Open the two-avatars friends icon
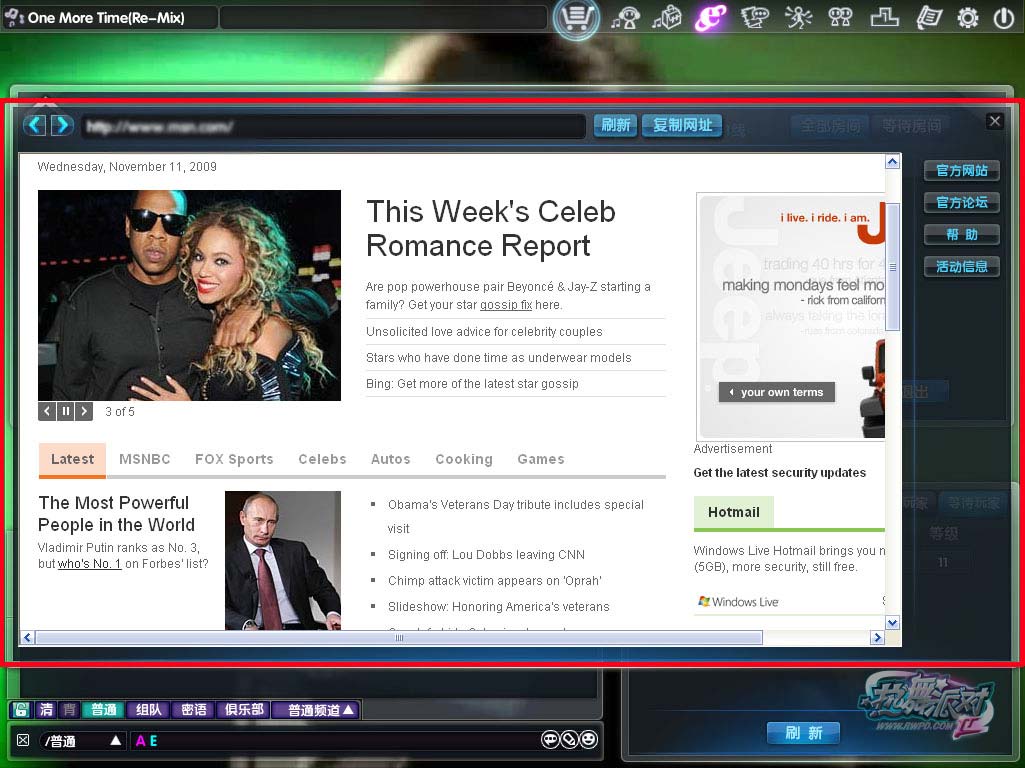 coord(841,18)
